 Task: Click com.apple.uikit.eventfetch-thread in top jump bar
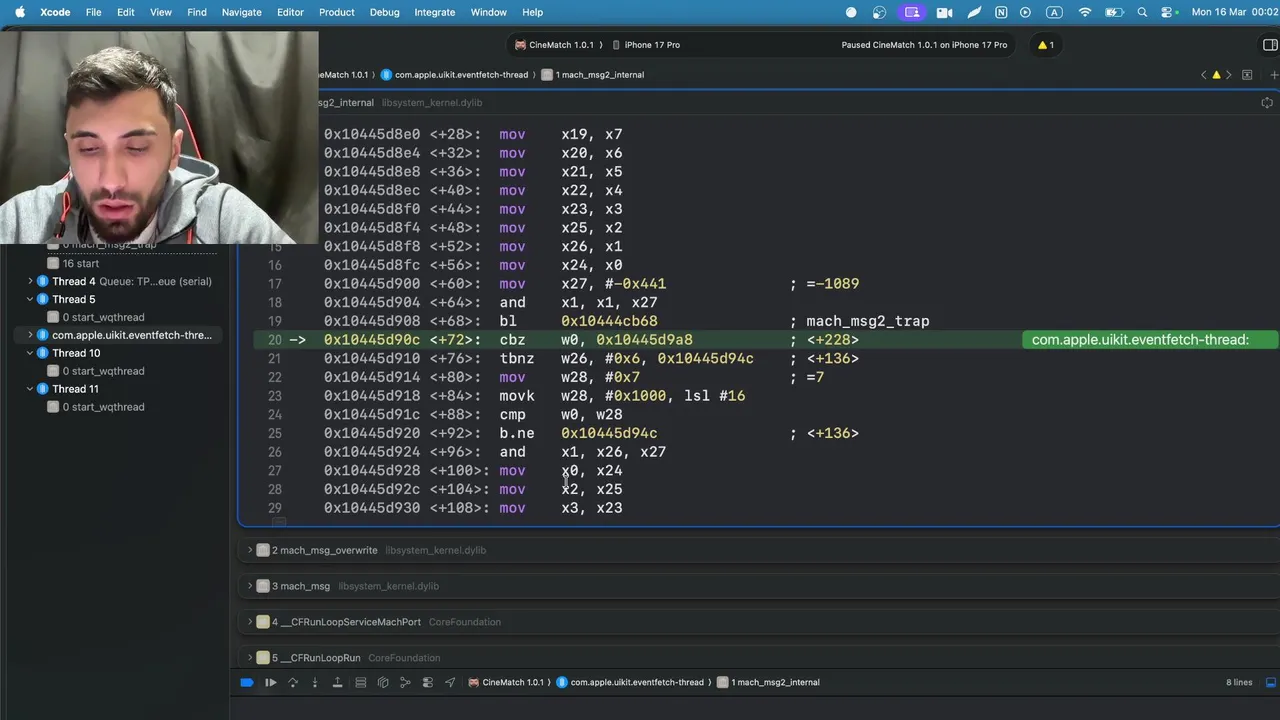point(455,75)
